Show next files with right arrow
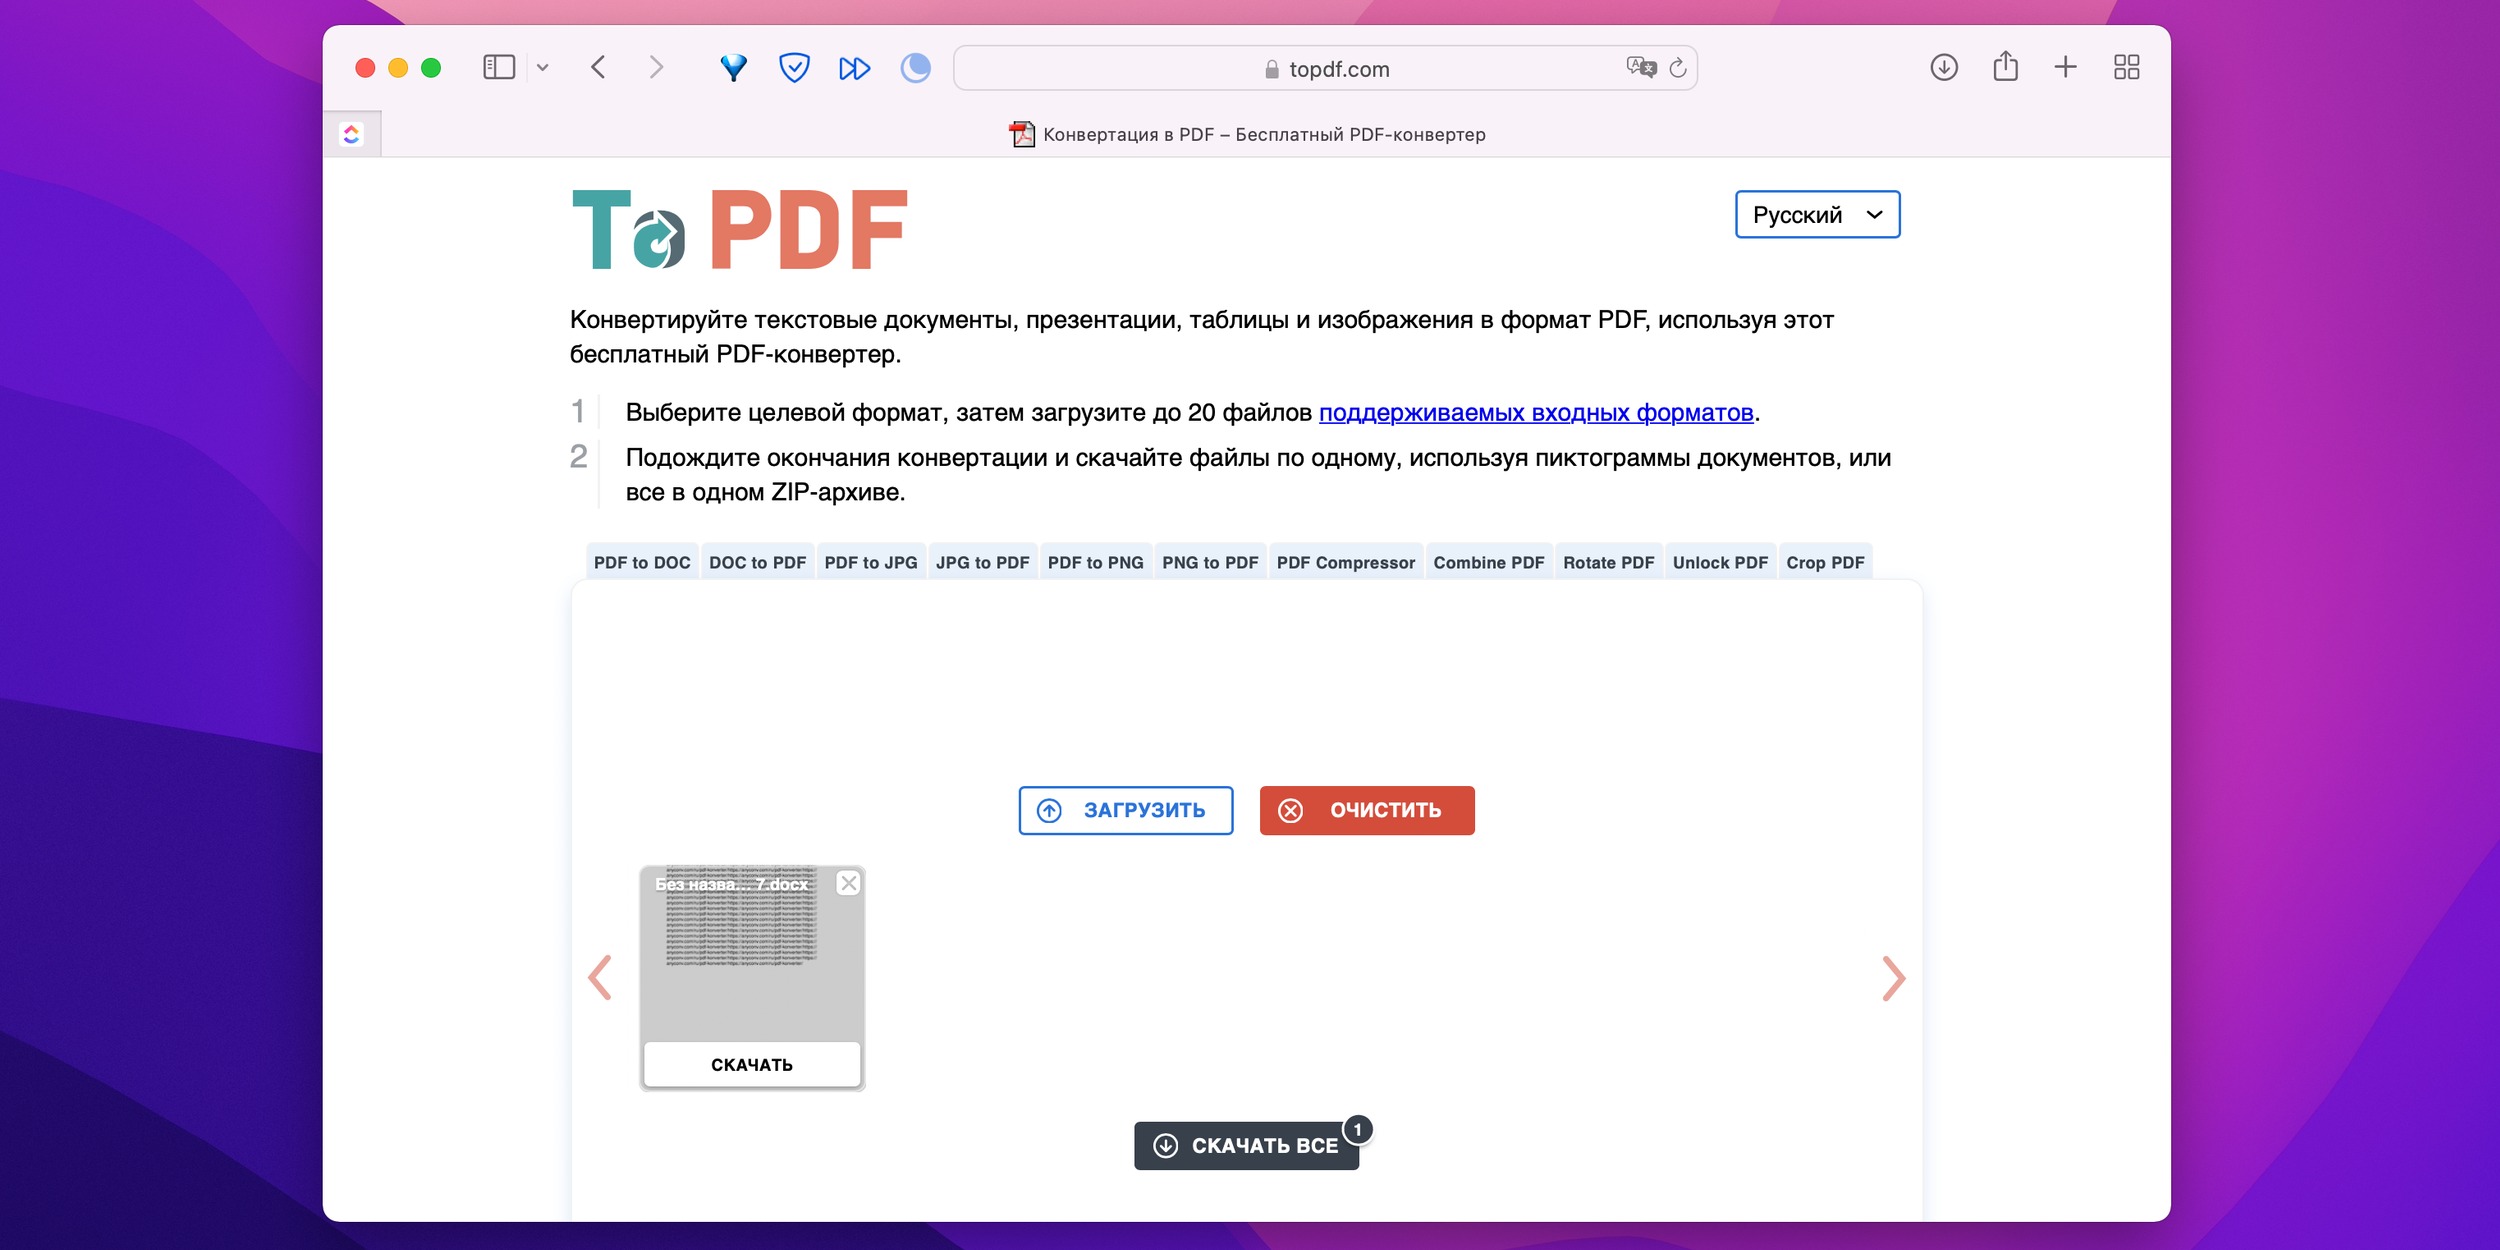Image resolution: width=2500 pixels, height=1250 pixels. point(1893,978)
